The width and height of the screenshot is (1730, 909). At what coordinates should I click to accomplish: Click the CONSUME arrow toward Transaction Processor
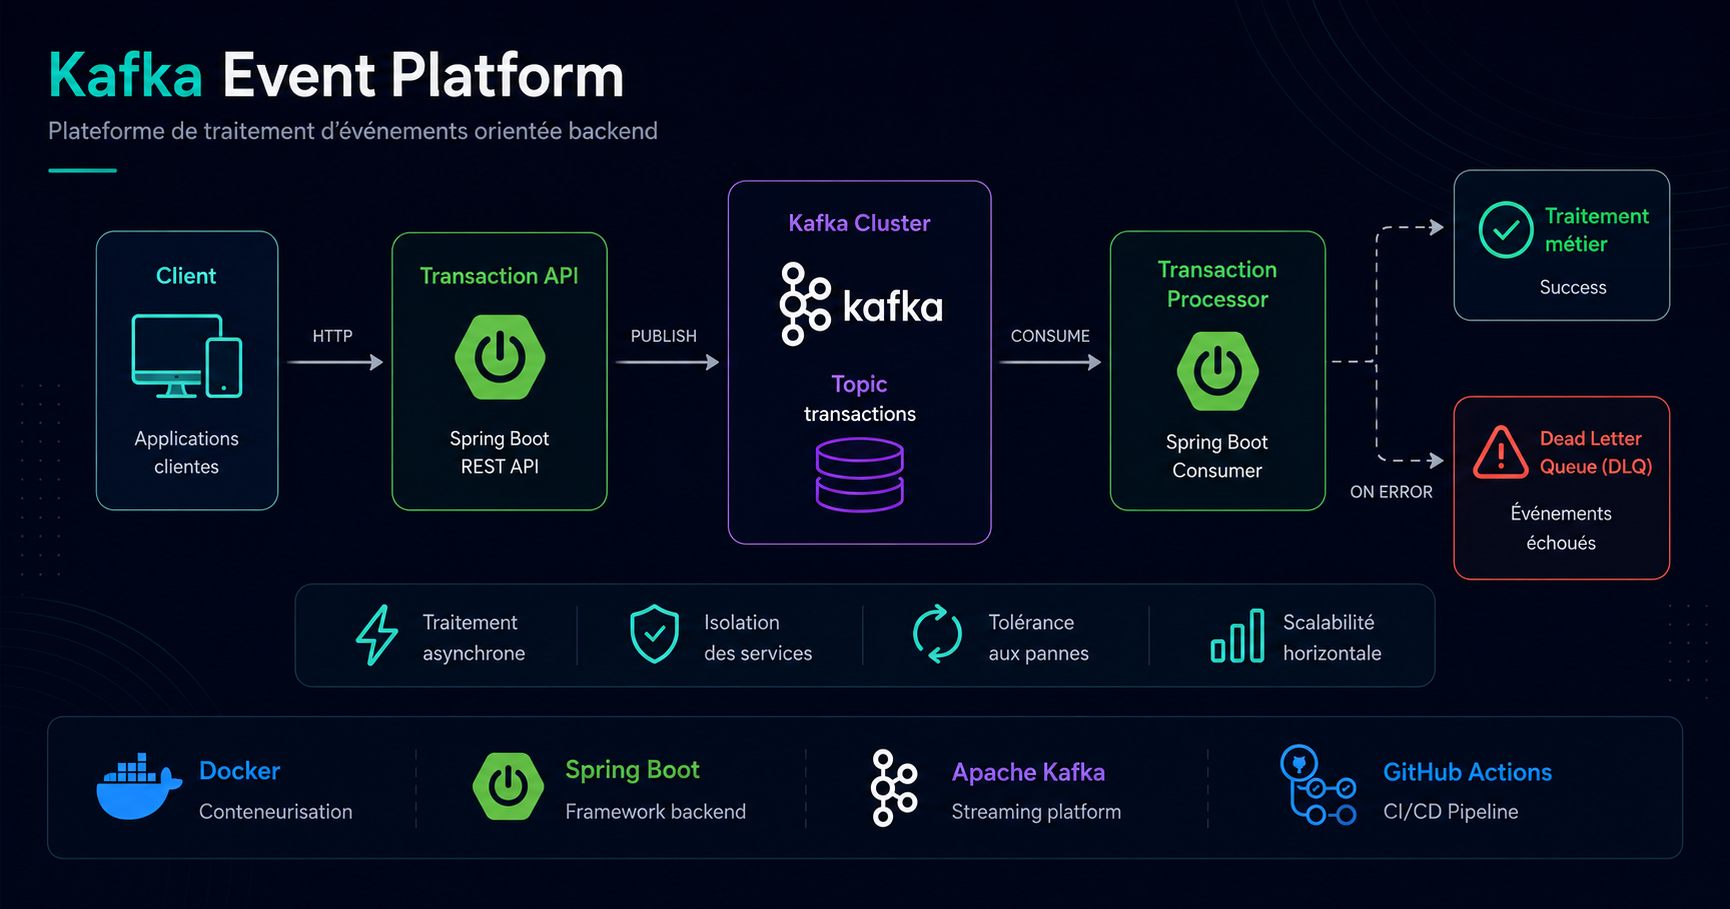point(1050,362)
